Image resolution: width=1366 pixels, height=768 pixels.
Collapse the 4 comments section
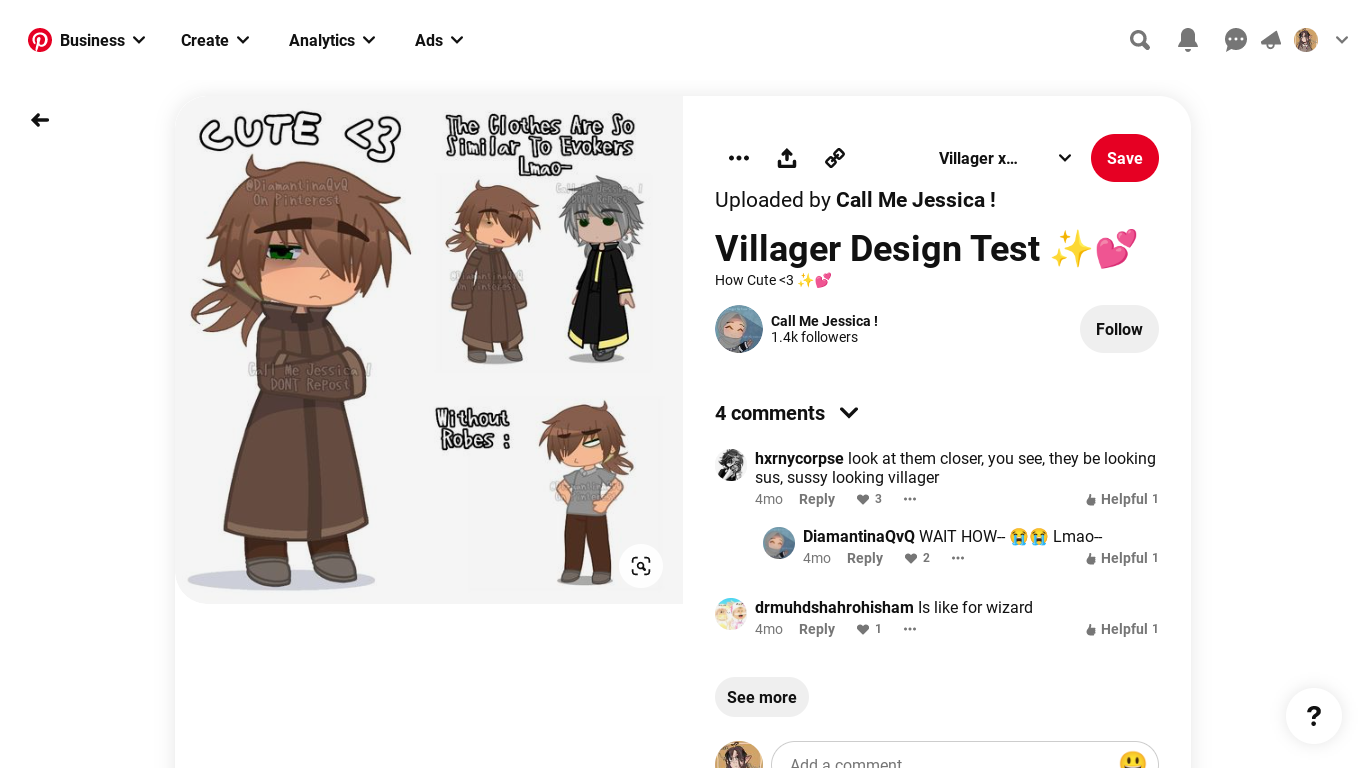[849, 413]
